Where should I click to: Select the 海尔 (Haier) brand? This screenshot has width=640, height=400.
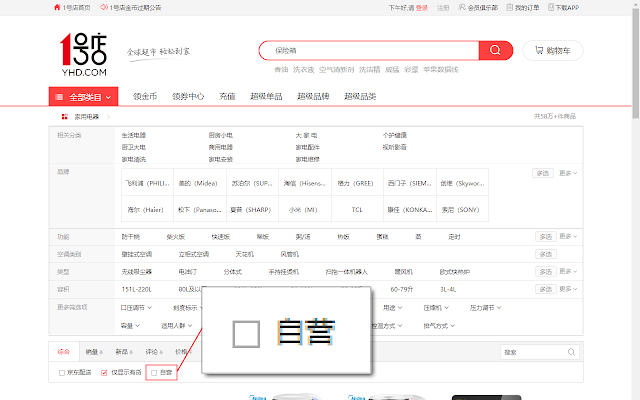tap(145, 209)
